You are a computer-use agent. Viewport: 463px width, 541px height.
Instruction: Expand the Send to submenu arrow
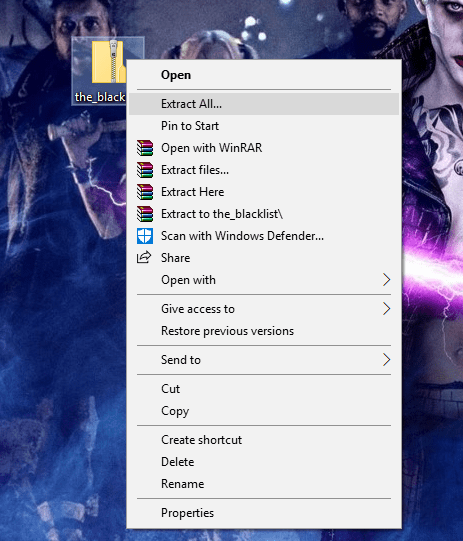pos(386,360)
